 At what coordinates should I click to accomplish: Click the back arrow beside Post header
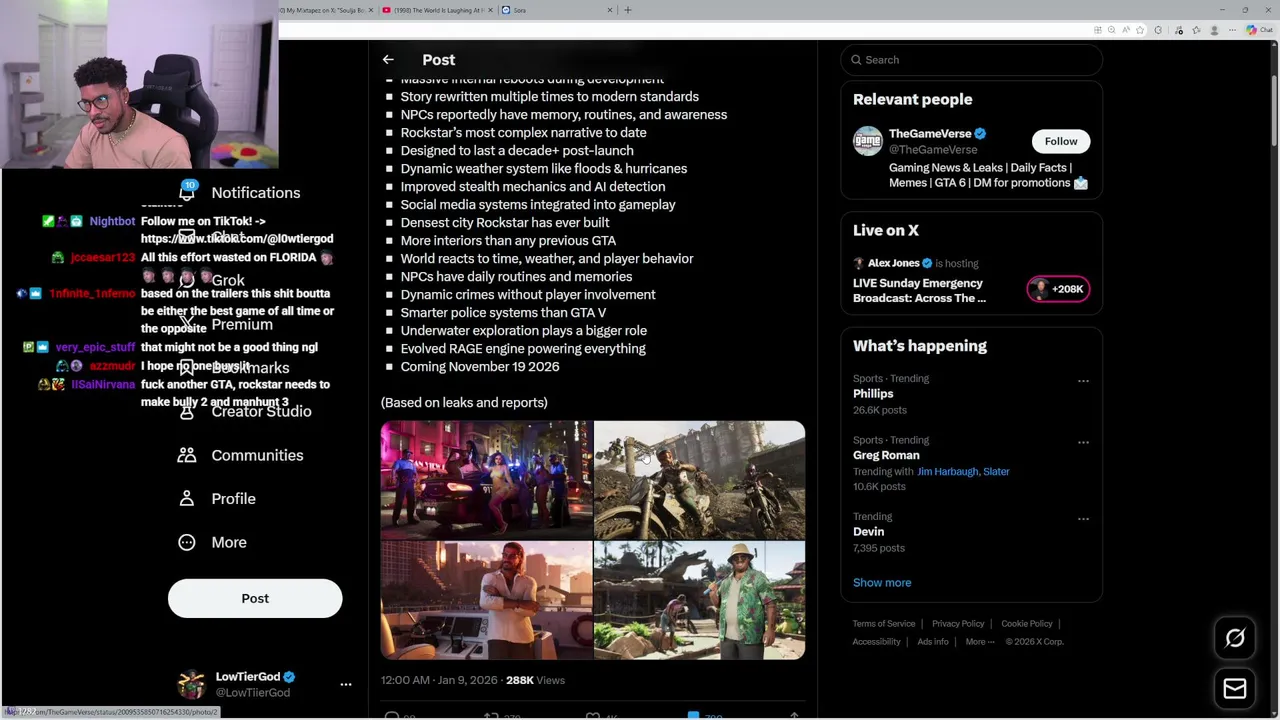click(388, 60)
